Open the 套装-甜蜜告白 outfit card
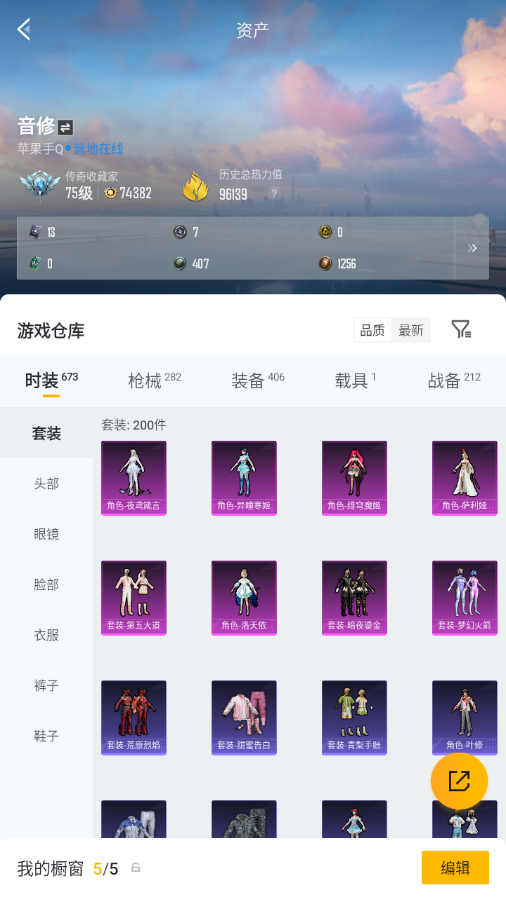This screenshot has width=506, height=897. [x=244, y=717]
